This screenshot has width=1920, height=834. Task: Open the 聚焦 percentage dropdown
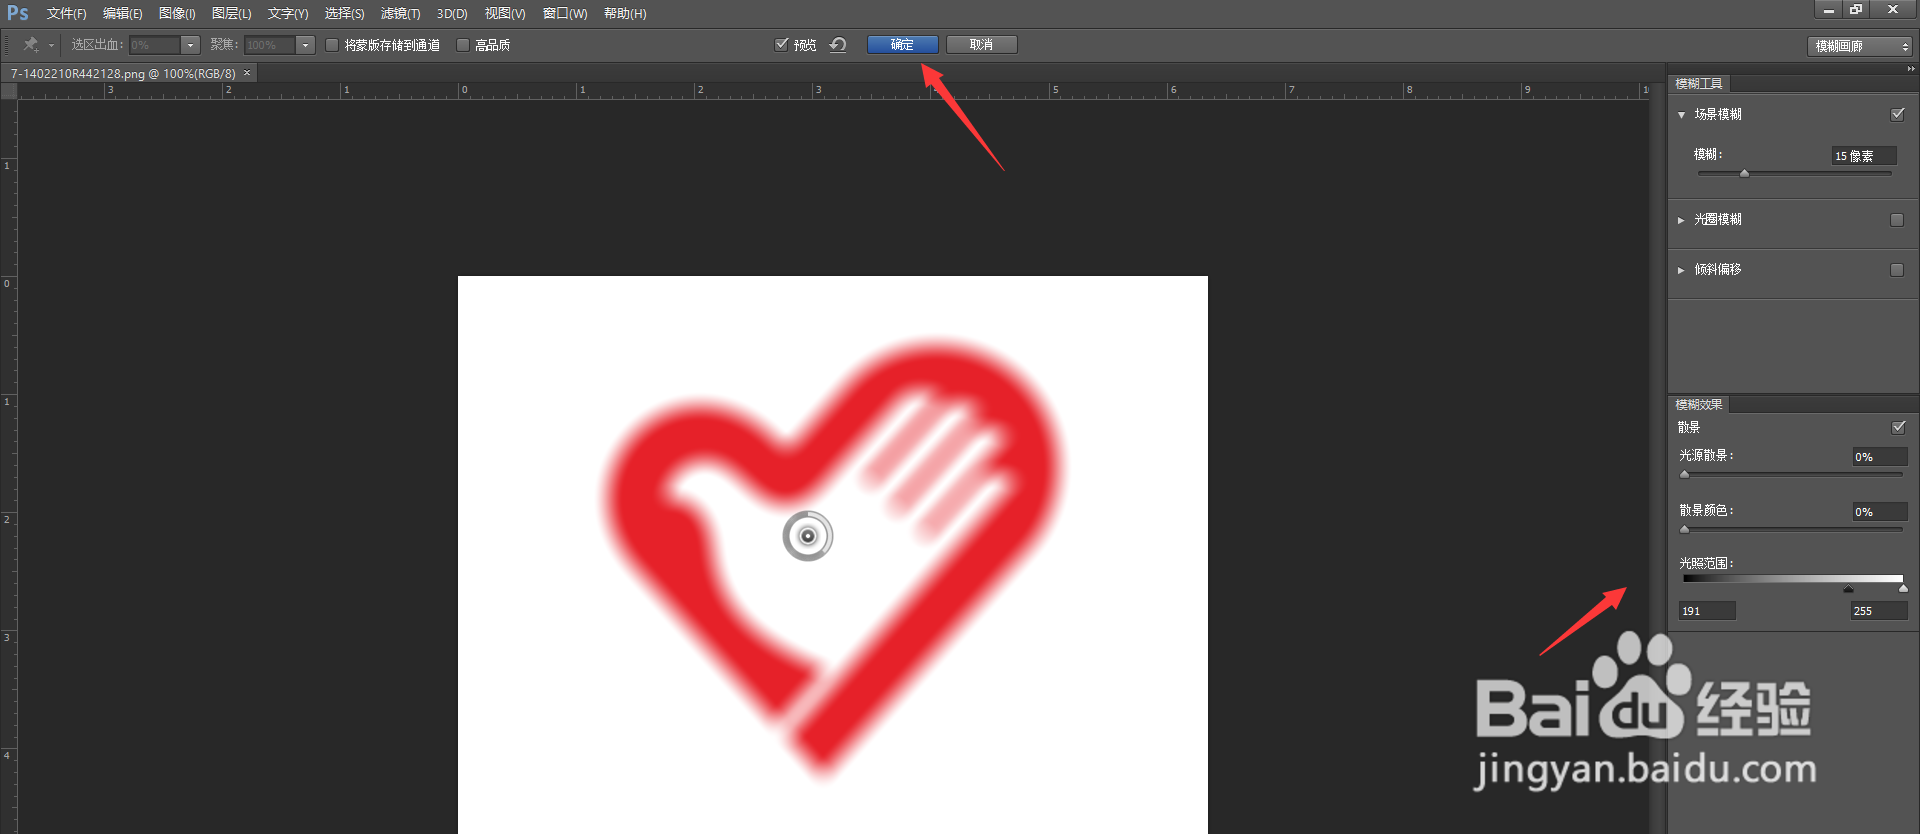tap(305, 45)
